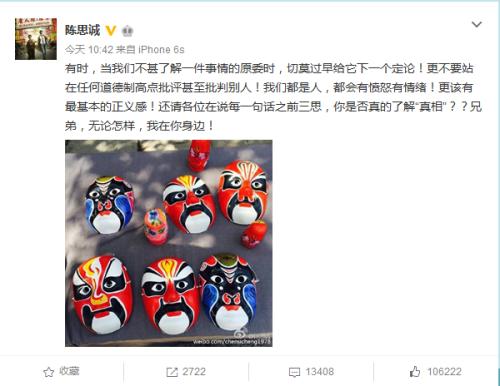Screen dimensions: 500x386
Task: Open the post options chevron menu
Action: click(x=477, y=24)
